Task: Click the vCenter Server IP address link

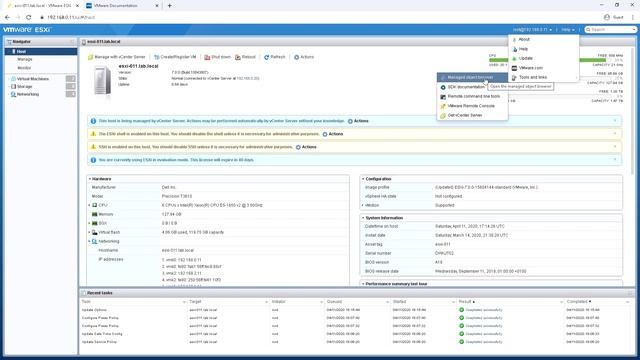Action: [x=248, y=78]
